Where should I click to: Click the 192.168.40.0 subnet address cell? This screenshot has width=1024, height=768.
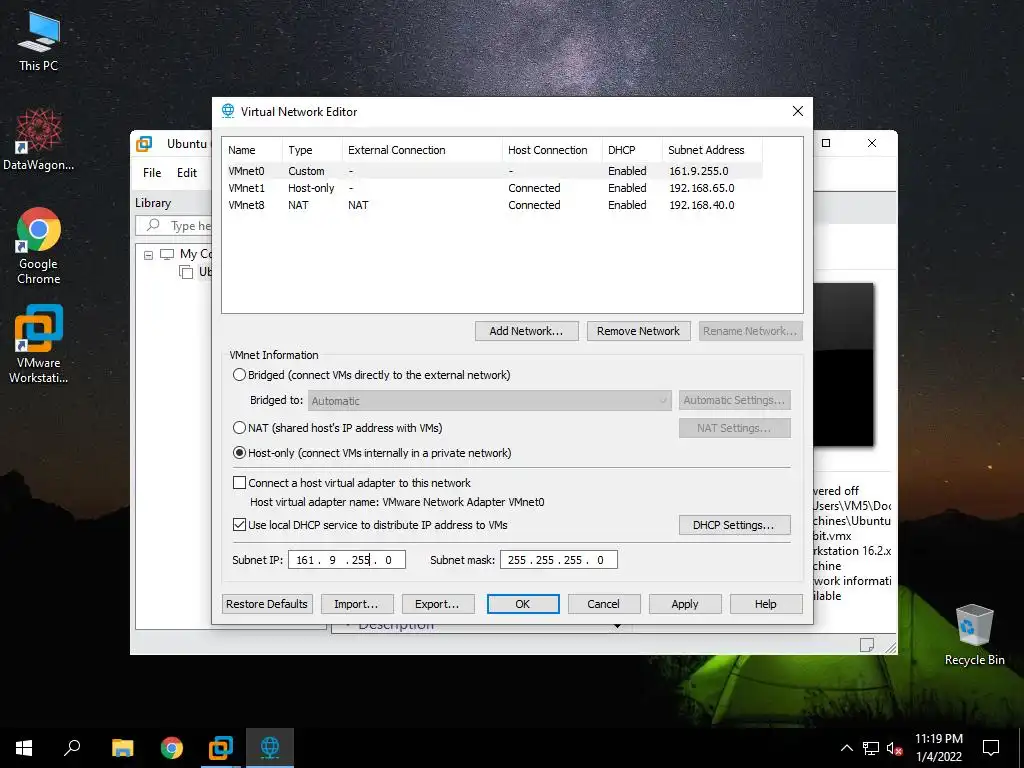[701, 205]
